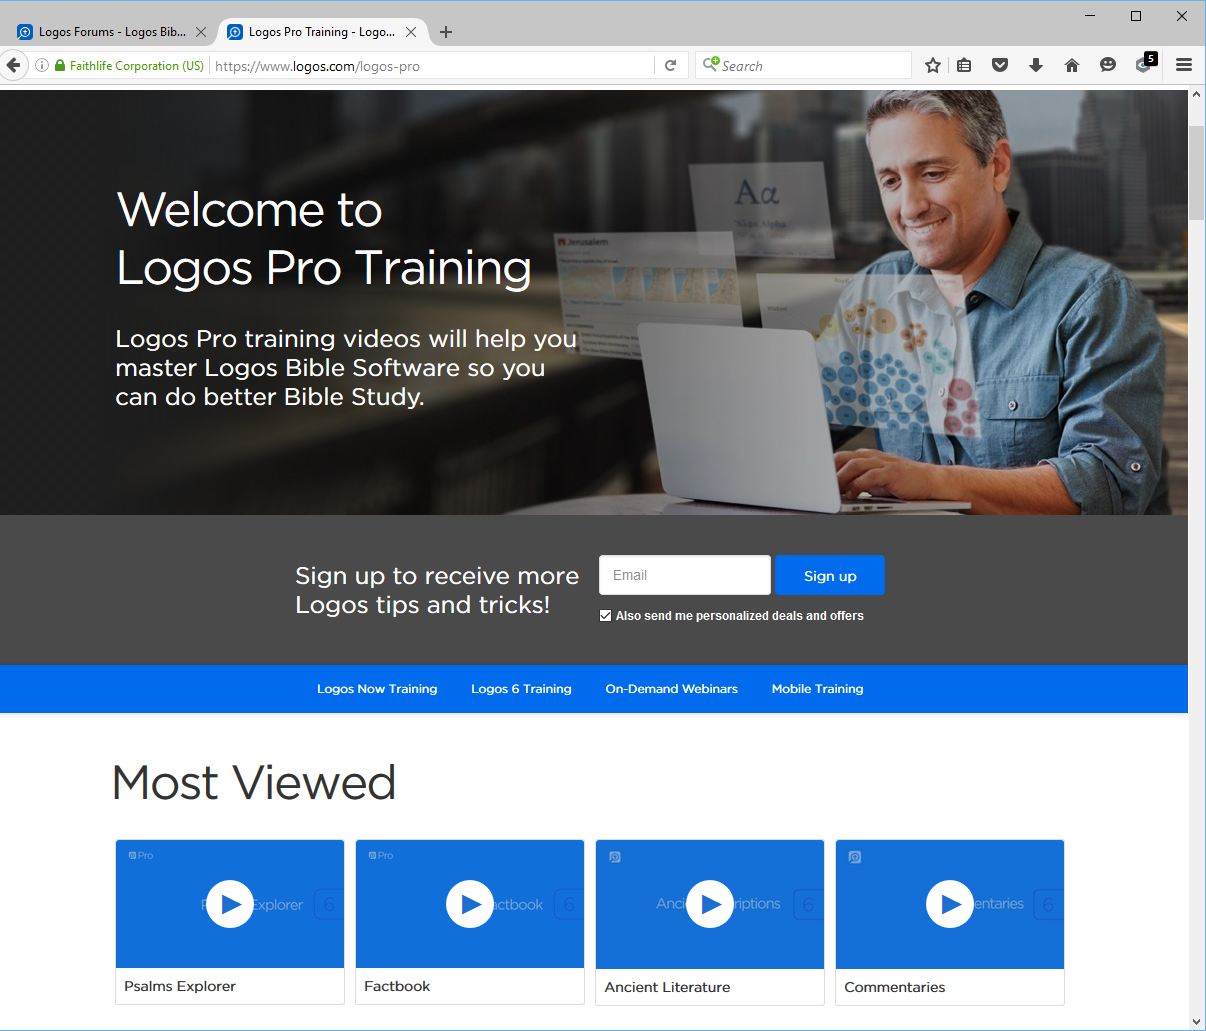Show bookmarks list icon
Viewport: 1206px width, 1031px height.
(x=964, y=66)
